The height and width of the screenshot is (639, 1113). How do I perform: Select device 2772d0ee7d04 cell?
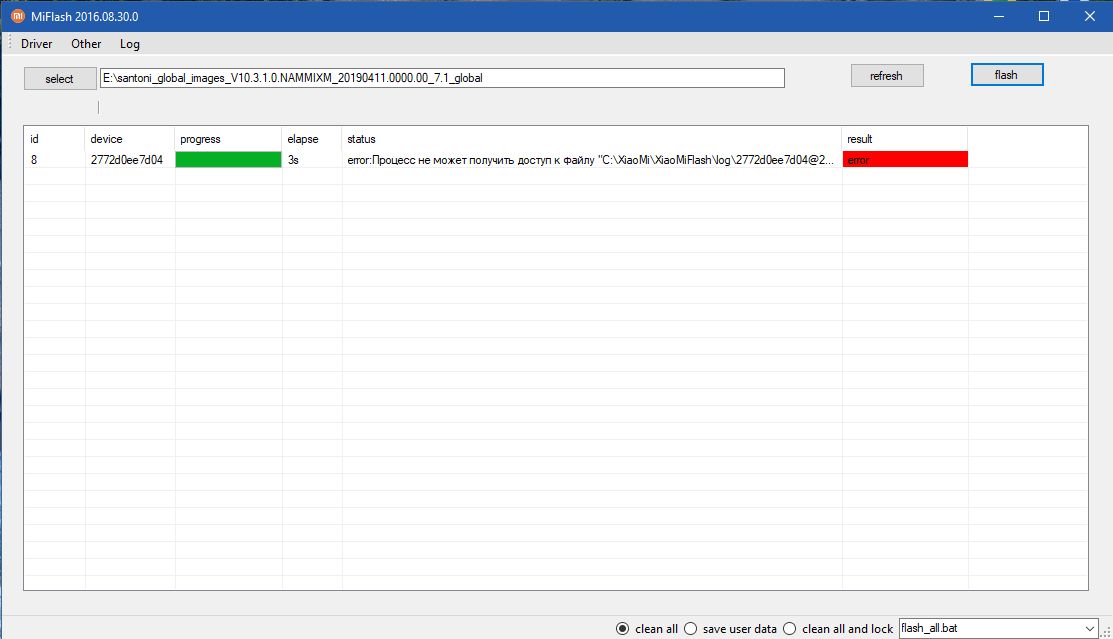tap(129, 160)
